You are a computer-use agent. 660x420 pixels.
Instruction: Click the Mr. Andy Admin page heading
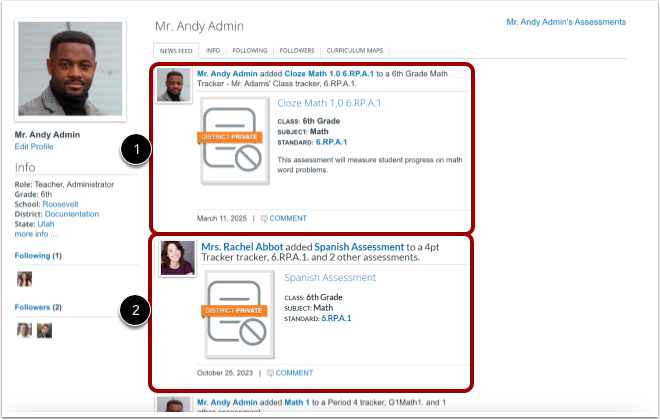pyautogui.click(x=199, y=26)
